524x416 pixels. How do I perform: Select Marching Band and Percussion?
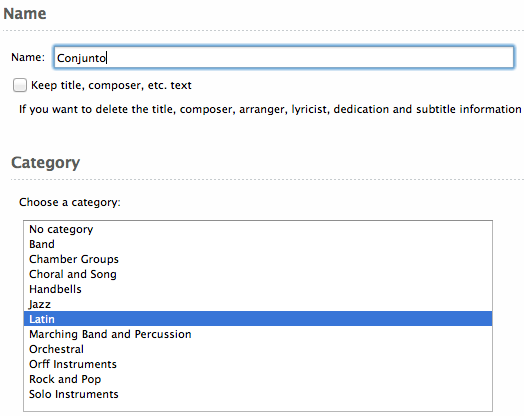(x=258, y=334)
